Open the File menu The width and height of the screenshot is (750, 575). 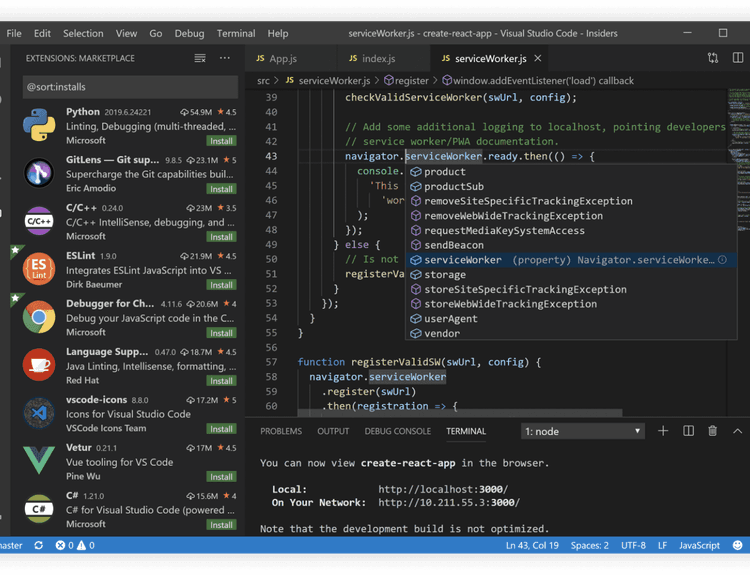(x=14, y=33)
